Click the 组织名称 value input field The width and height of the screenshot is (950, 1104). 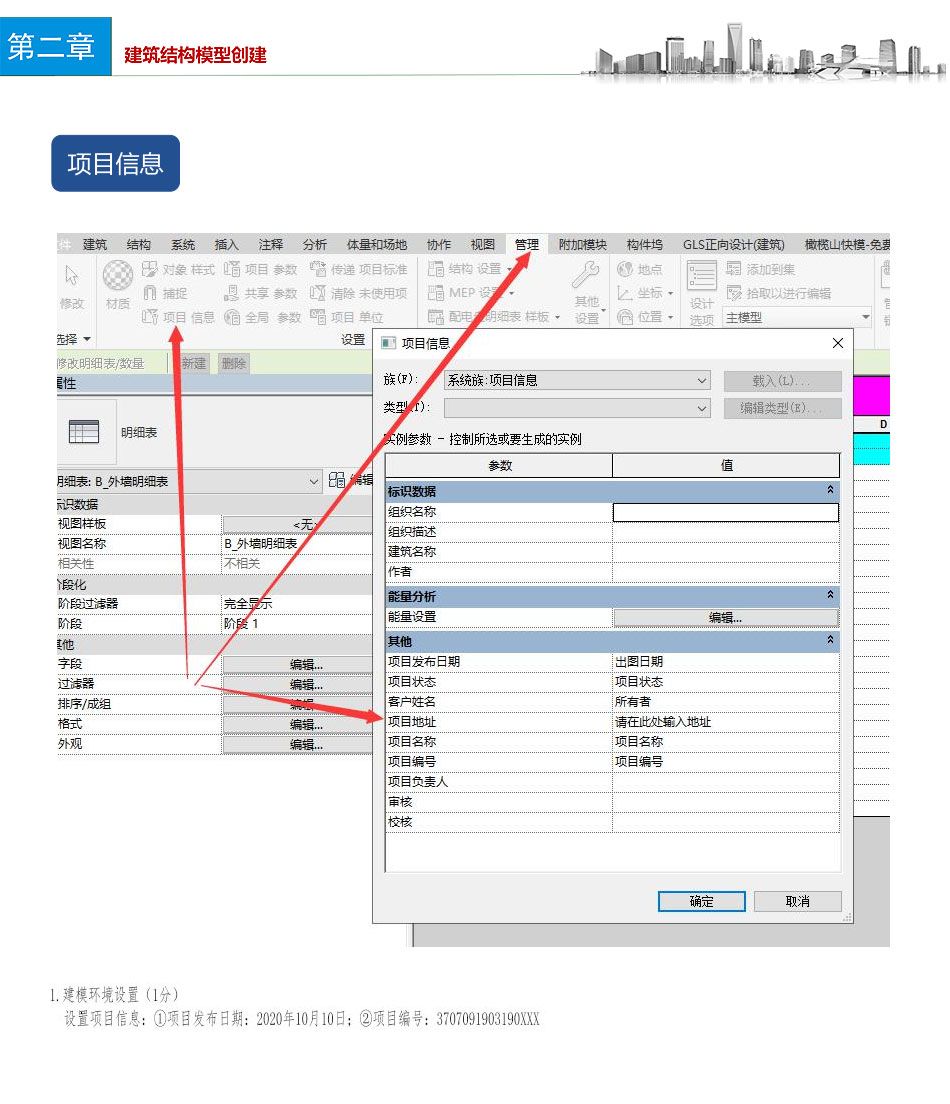(x=725, y=512)
